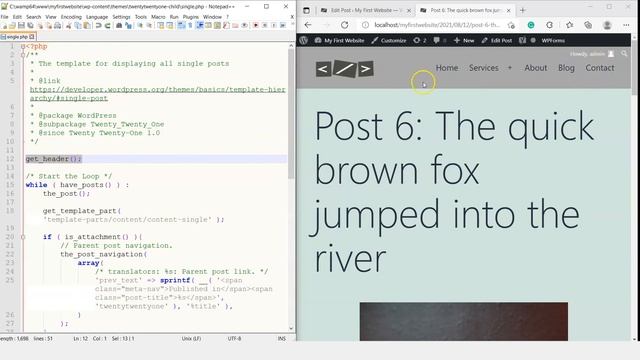Collapse the comment block fold at line 2

23,55
